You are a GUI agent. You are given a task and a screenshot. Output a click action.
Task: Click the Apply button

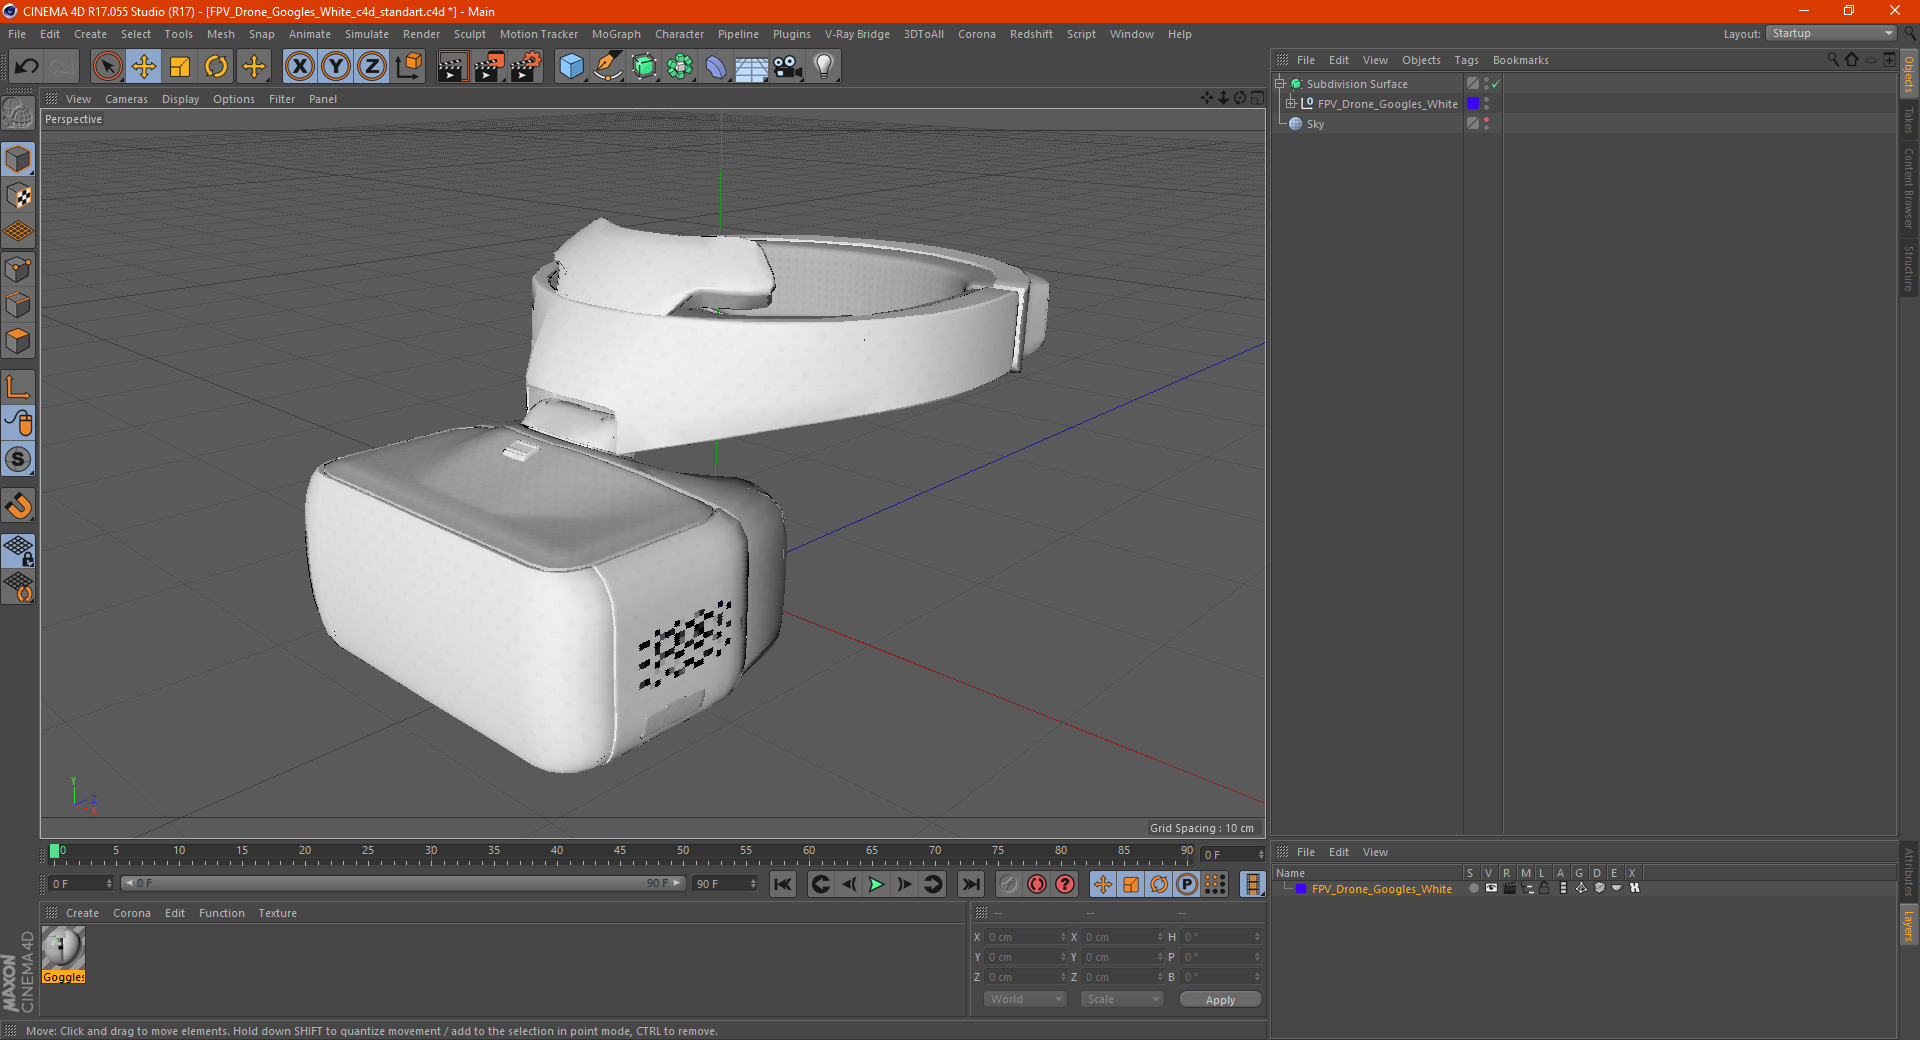[1220, 999]
